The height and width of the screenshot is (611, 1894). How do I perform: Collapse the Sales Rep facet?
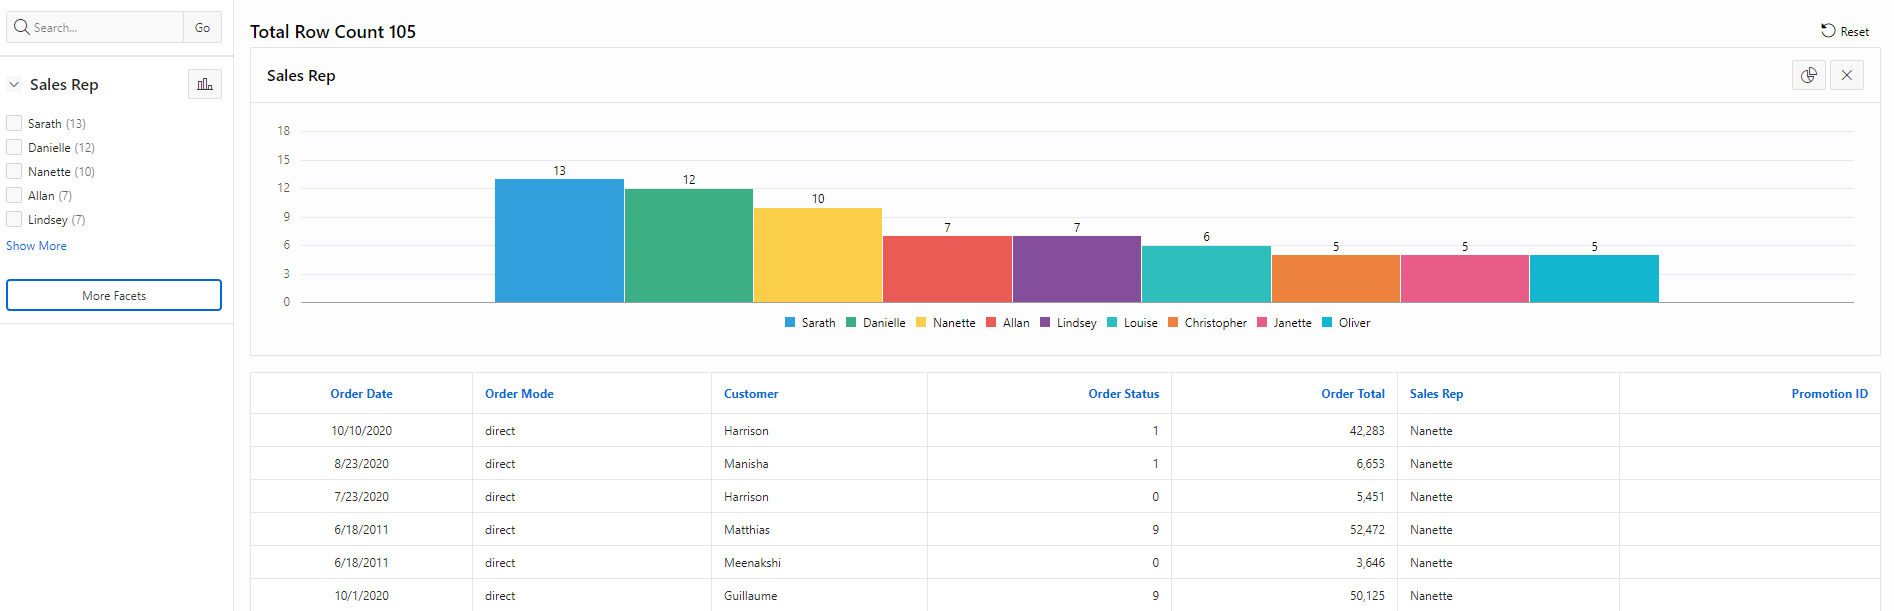[14, 85]
